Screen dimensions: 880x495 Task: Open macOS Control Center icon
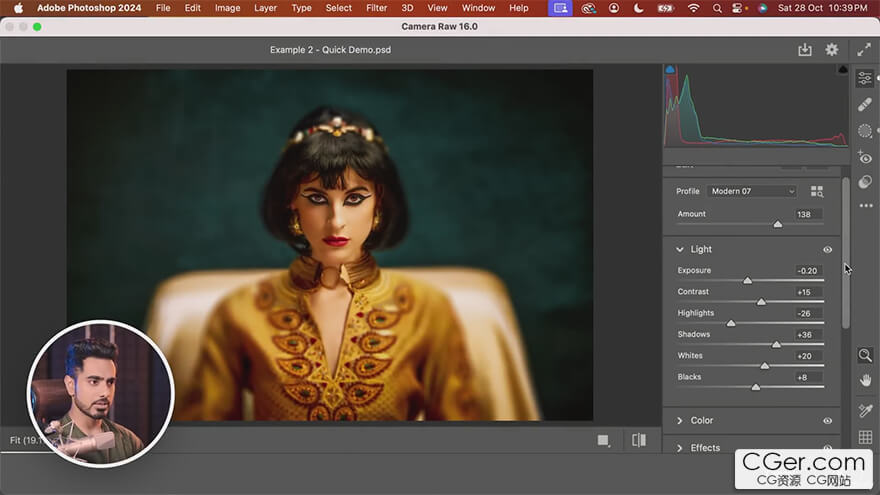[x=737, y=8]
